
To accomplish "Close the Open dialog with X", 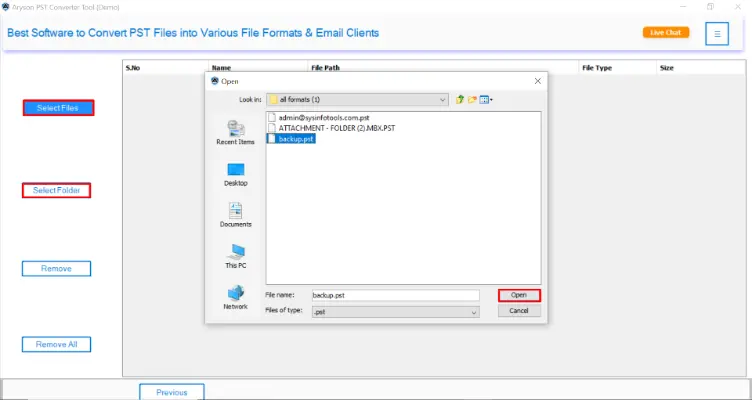I will click(538, 81).
